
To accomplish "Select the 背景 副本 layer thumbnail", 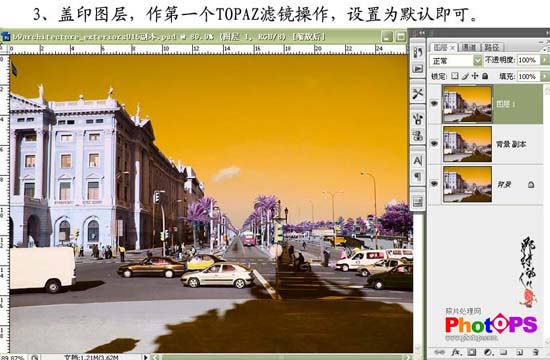I will (468, 144).
